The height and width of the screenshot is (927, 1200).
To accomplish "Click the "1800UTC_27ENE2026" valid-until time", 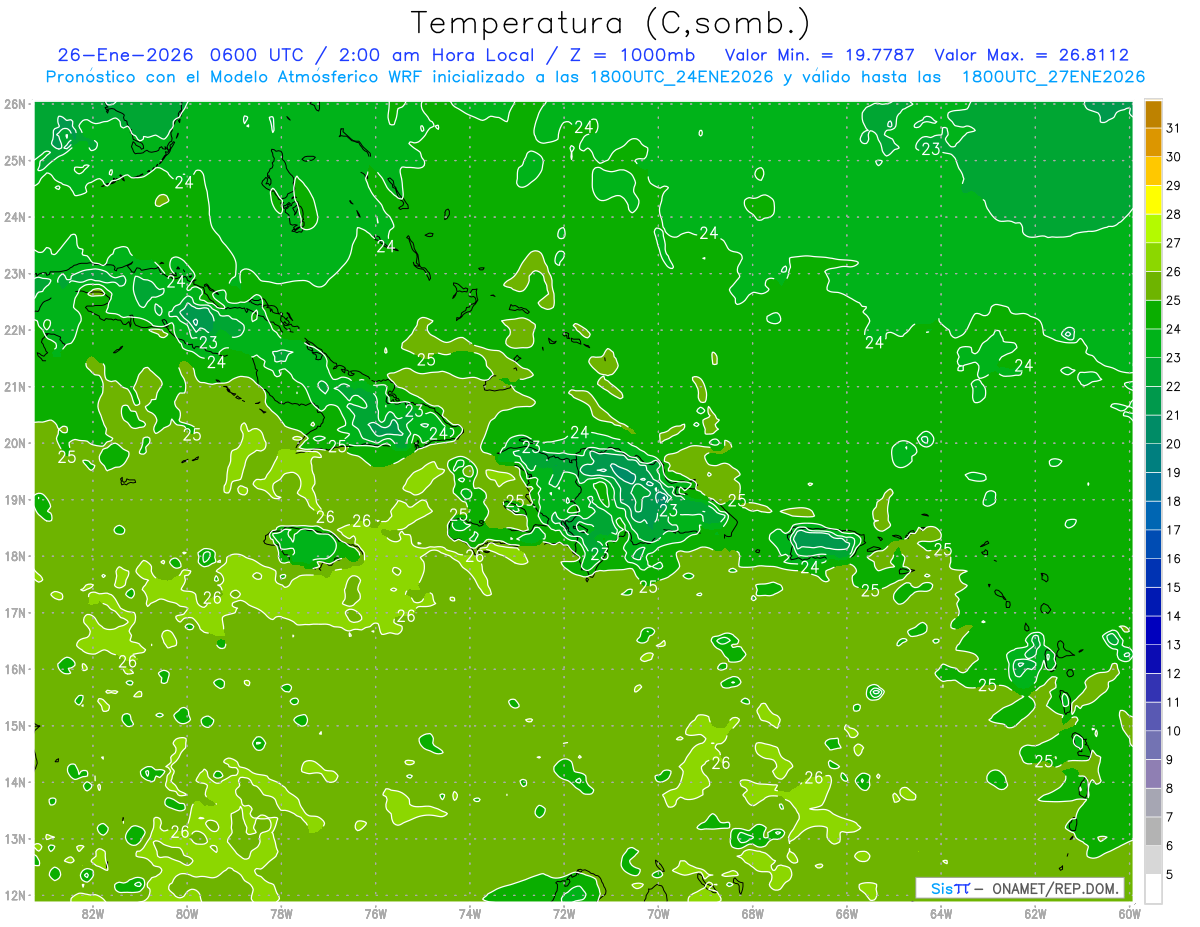I will [x=1053, y=77].
